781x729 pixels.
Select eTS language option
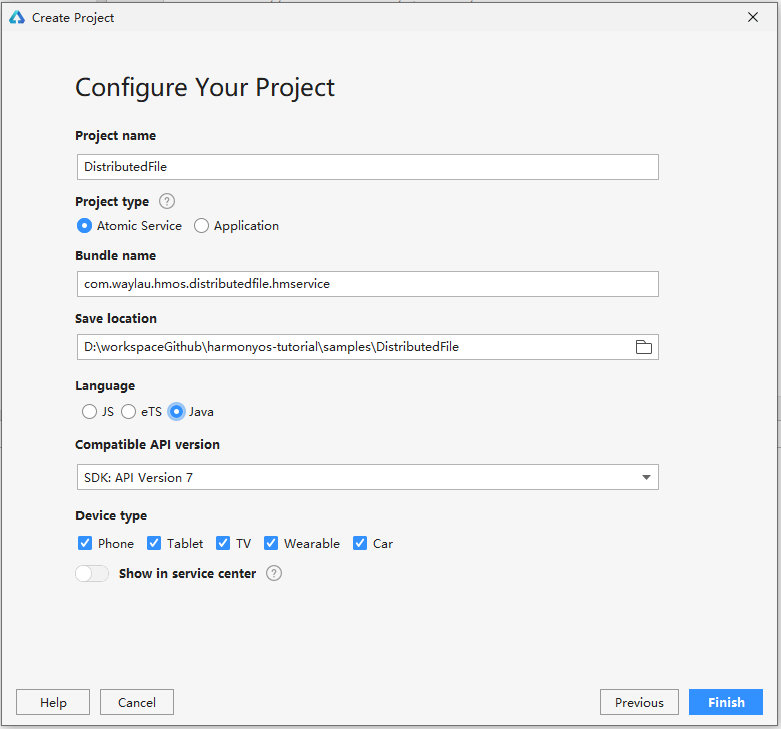pos(129,411)
